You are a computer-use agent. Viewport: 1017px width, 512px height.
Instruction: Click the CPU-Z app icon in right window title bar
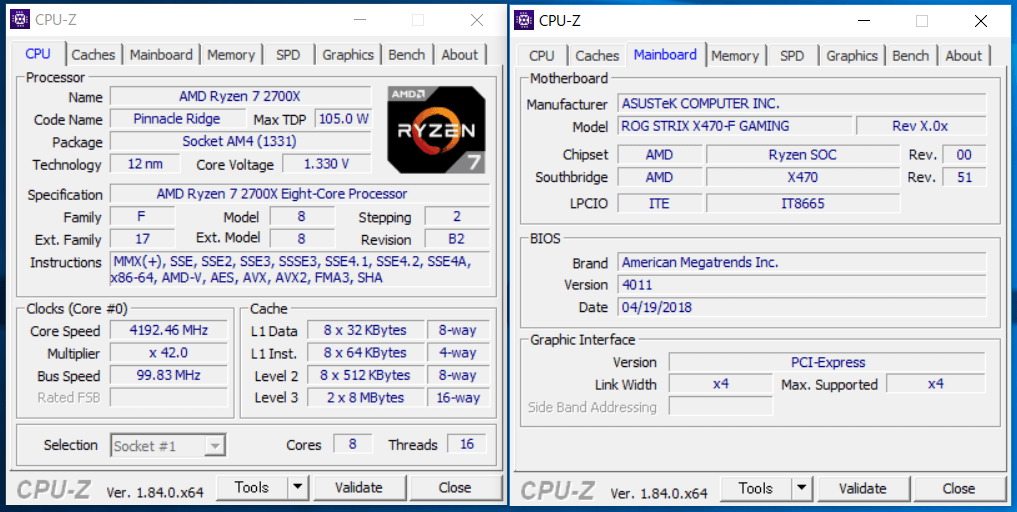point(524,20)
